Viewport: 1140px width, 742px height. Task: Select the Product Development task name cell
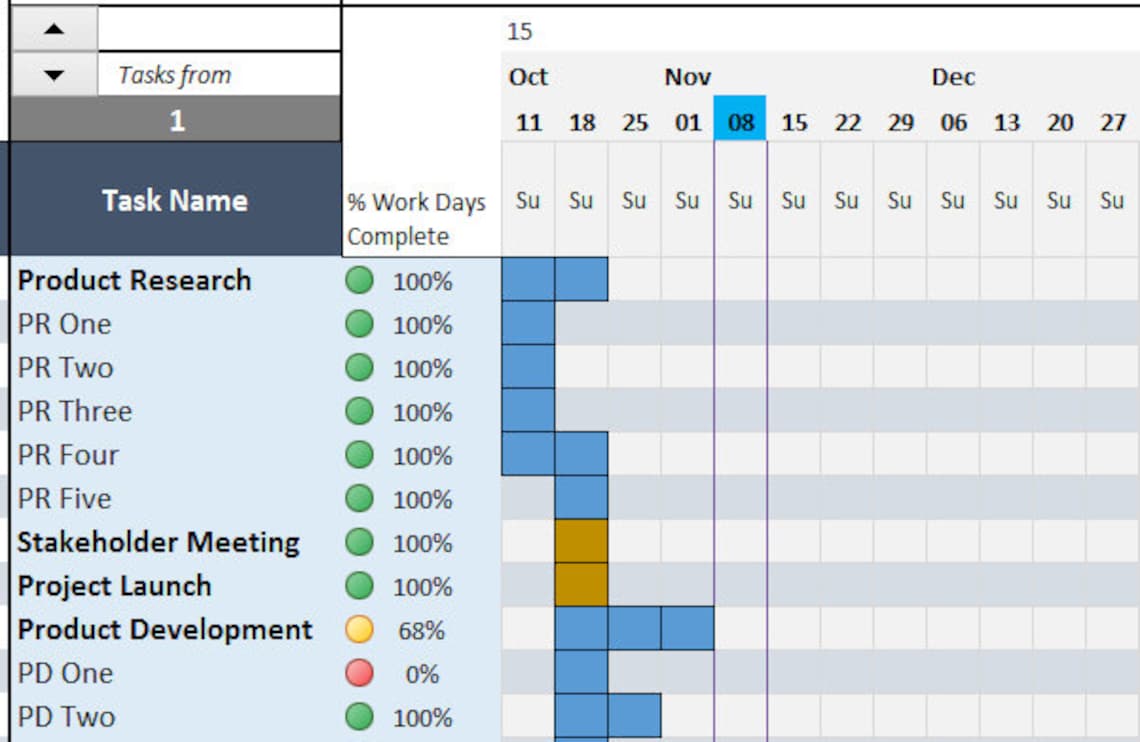[166, 629]
